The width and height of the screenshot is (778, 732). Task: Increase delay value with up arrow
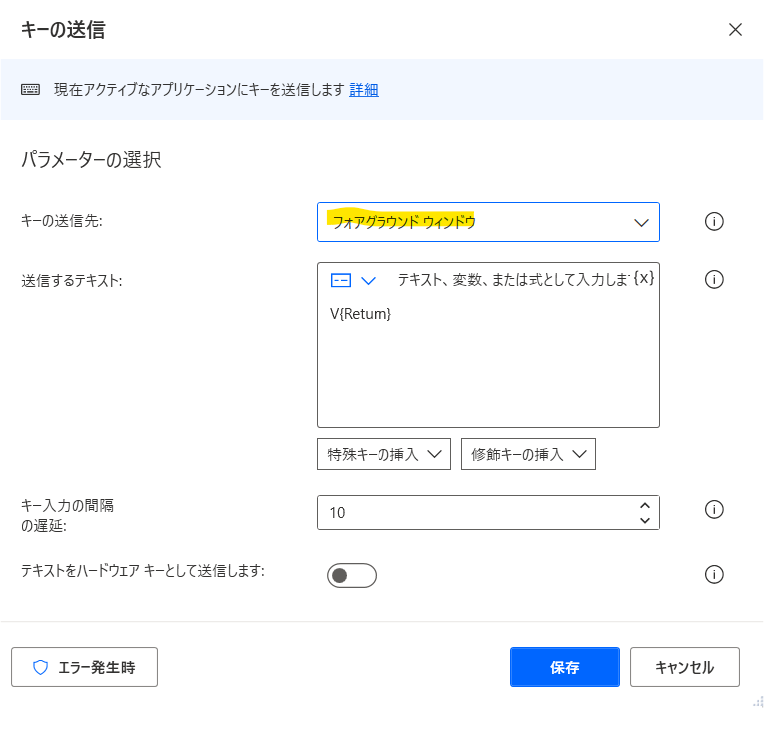click(x=645, y=506)
